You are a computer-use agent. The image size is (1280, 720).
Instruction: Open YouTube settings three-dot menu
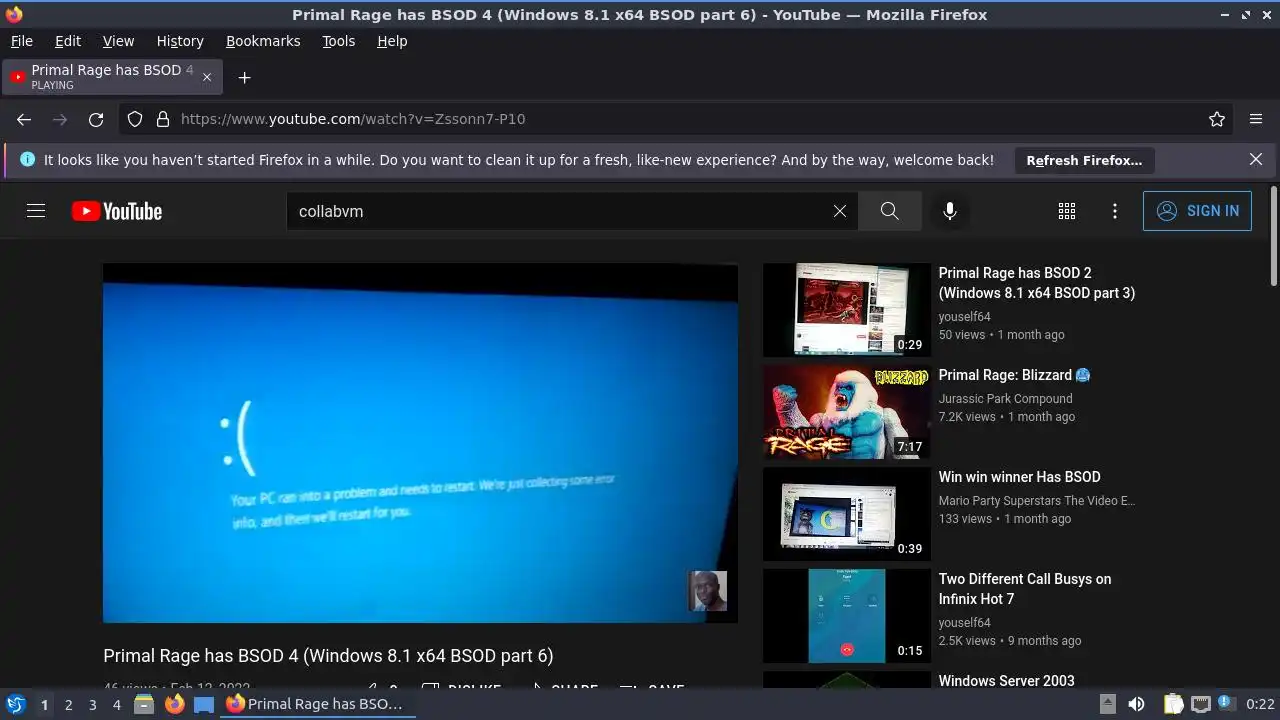click(1115, 211)
